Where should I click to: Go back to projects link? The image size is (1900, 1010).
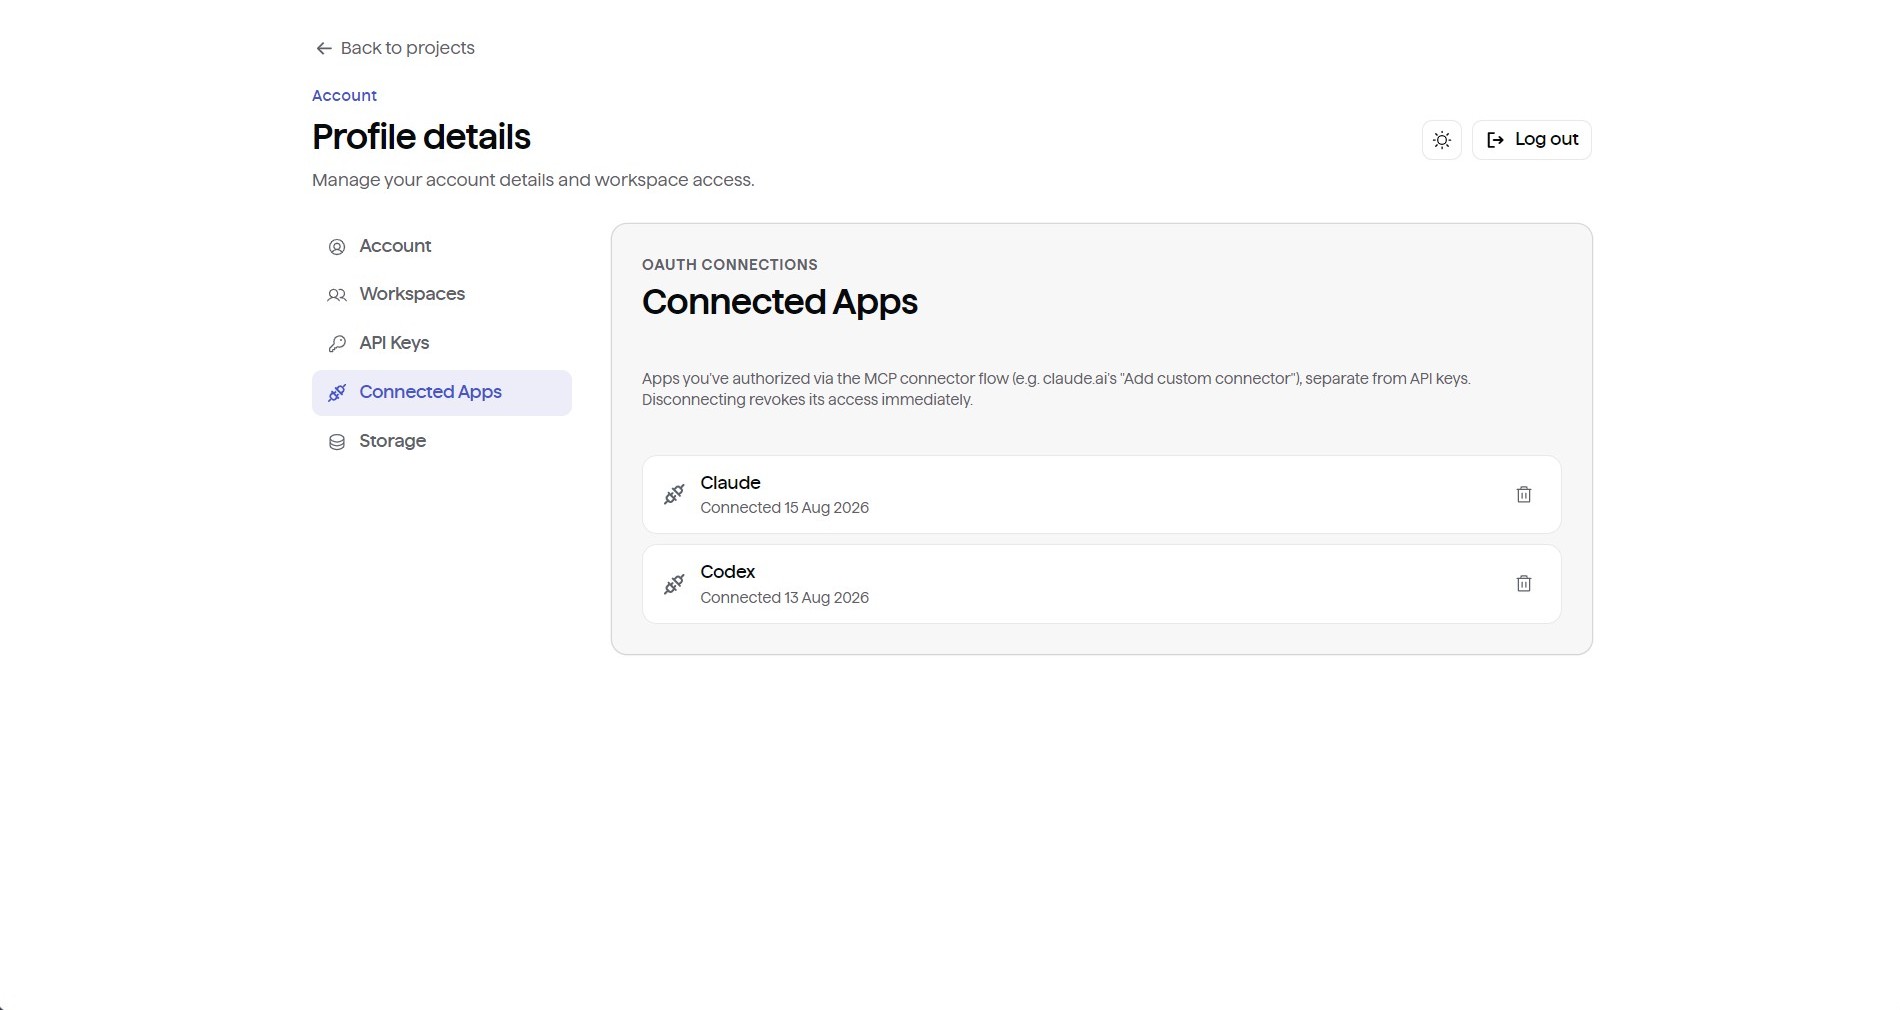click(394, 48)
